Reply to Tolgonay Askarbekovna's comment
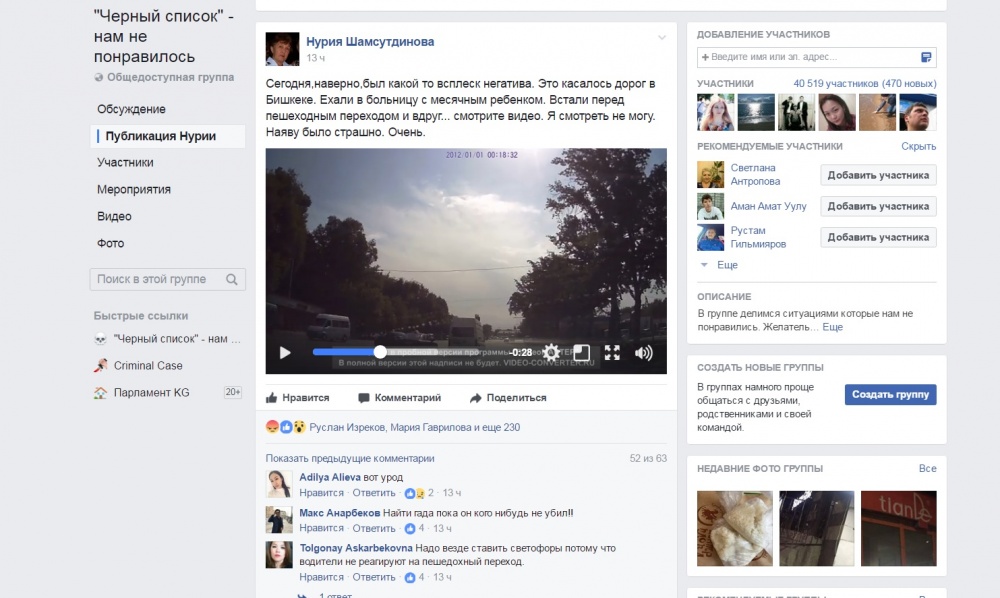The height and width of the screenshot is (598, 1000). [374, 577]
